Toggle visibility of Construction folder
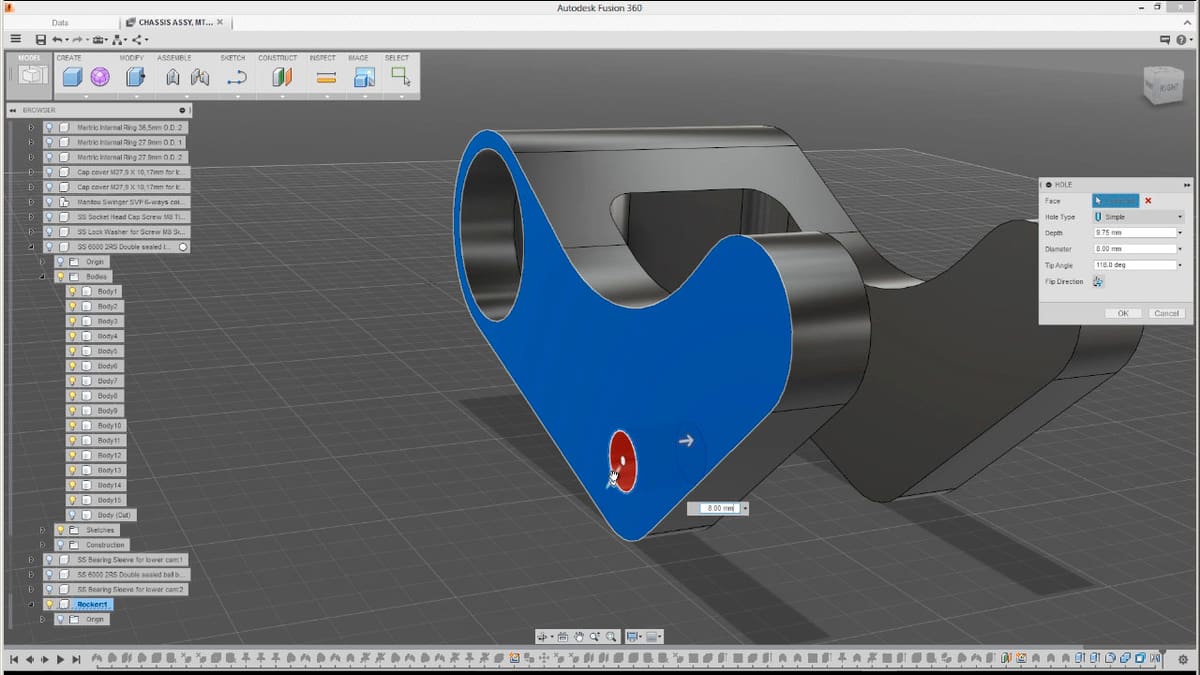 [60, 545]
